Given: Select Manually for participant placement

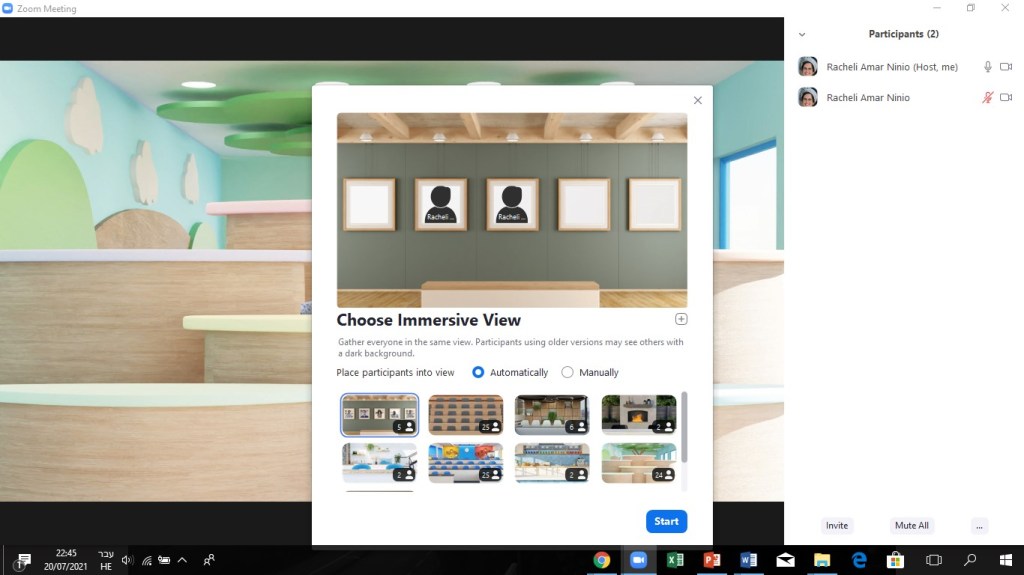Looking at the screenshot, I should coord(568,372).
